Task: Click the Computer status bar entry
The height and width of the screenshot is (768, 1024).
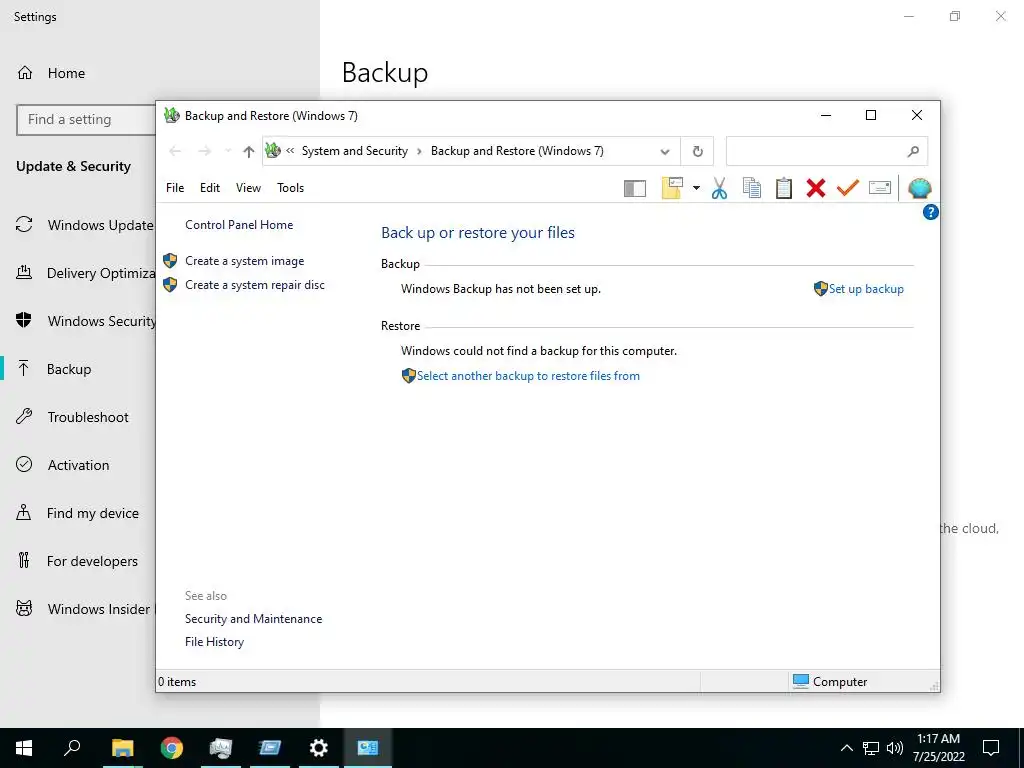Action: click(x=830, y=682)
